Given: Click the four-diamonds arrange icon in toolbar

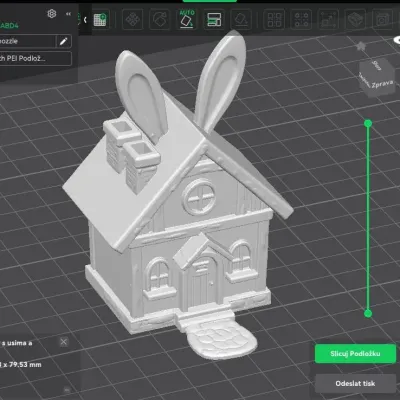Looking at the screenshot, I should [132, 20].
